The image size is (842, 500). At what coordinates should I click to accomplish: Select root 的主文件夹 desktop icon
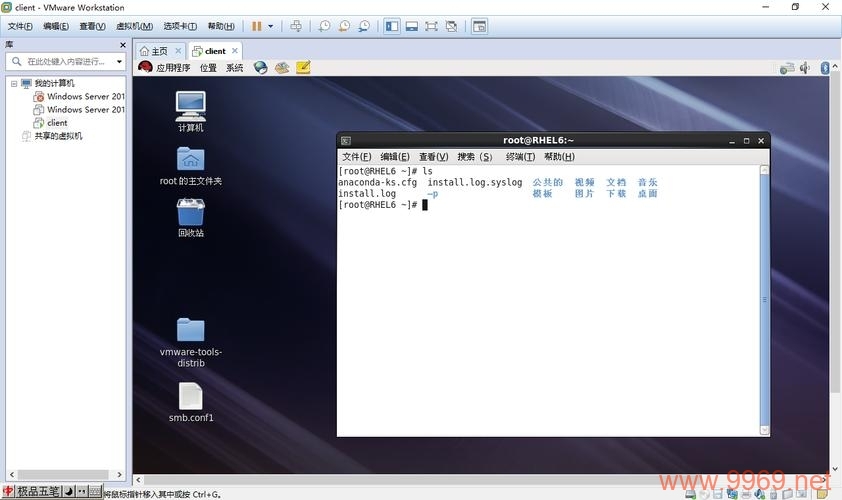(x=191, y=166)
